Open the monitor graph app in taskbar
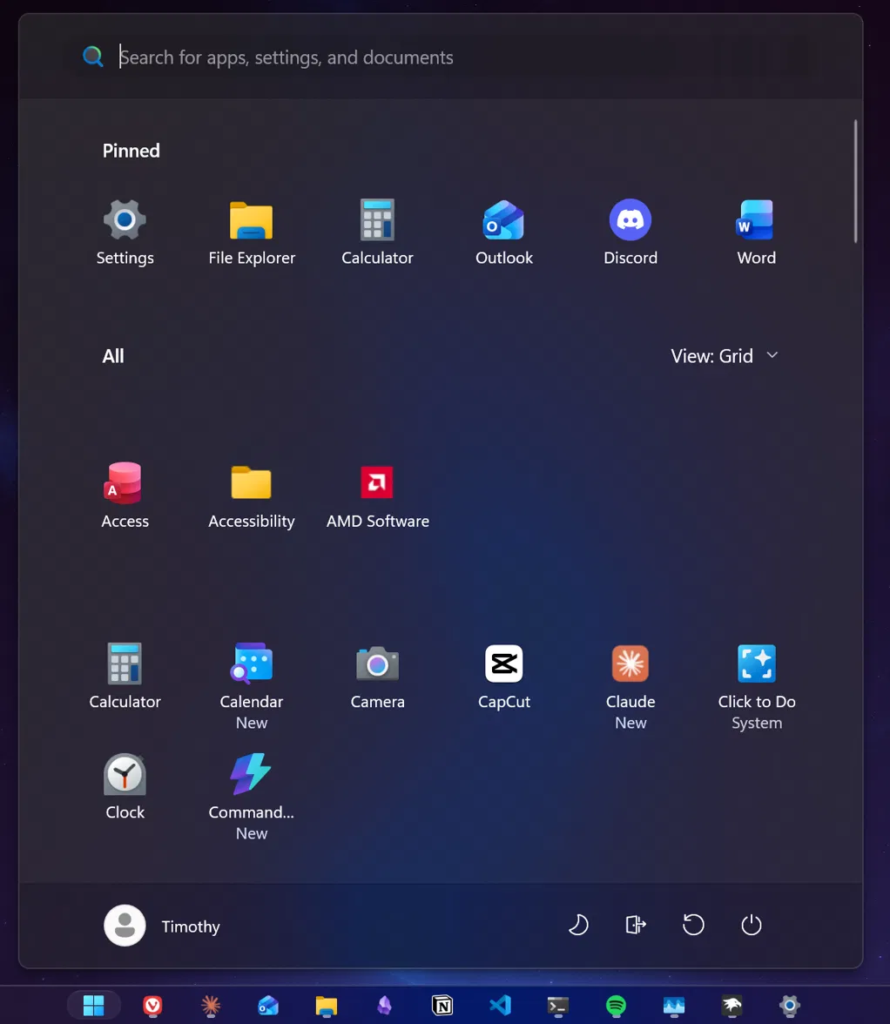The width and height of the screenshot is (890, 1024). point(674,1006)
